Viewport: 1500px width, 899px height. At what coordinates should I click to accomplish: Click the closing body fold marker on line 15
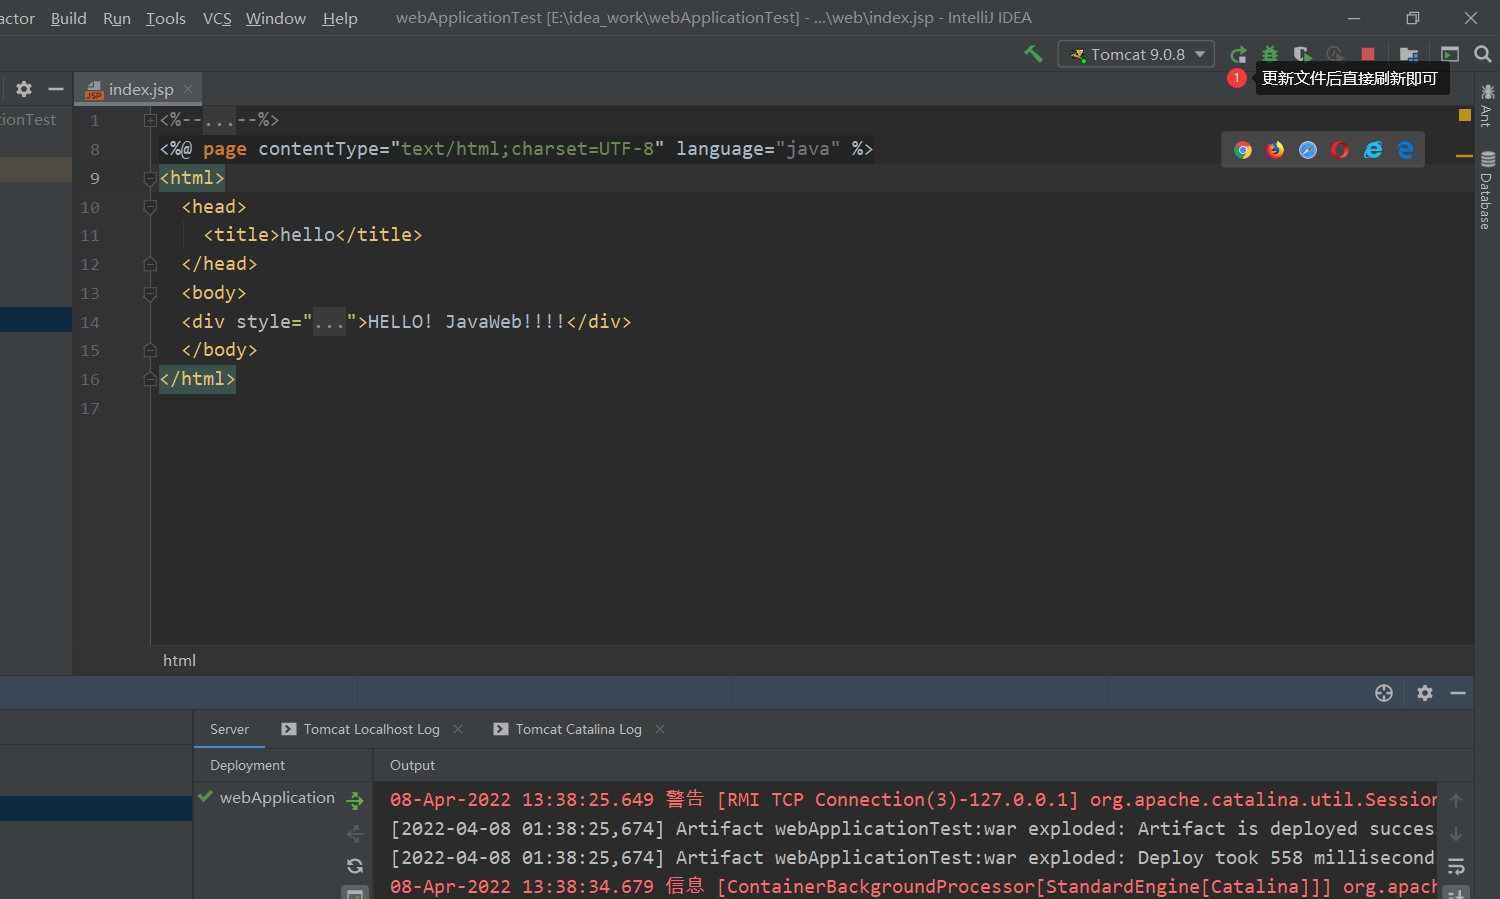tap(150, 350)
